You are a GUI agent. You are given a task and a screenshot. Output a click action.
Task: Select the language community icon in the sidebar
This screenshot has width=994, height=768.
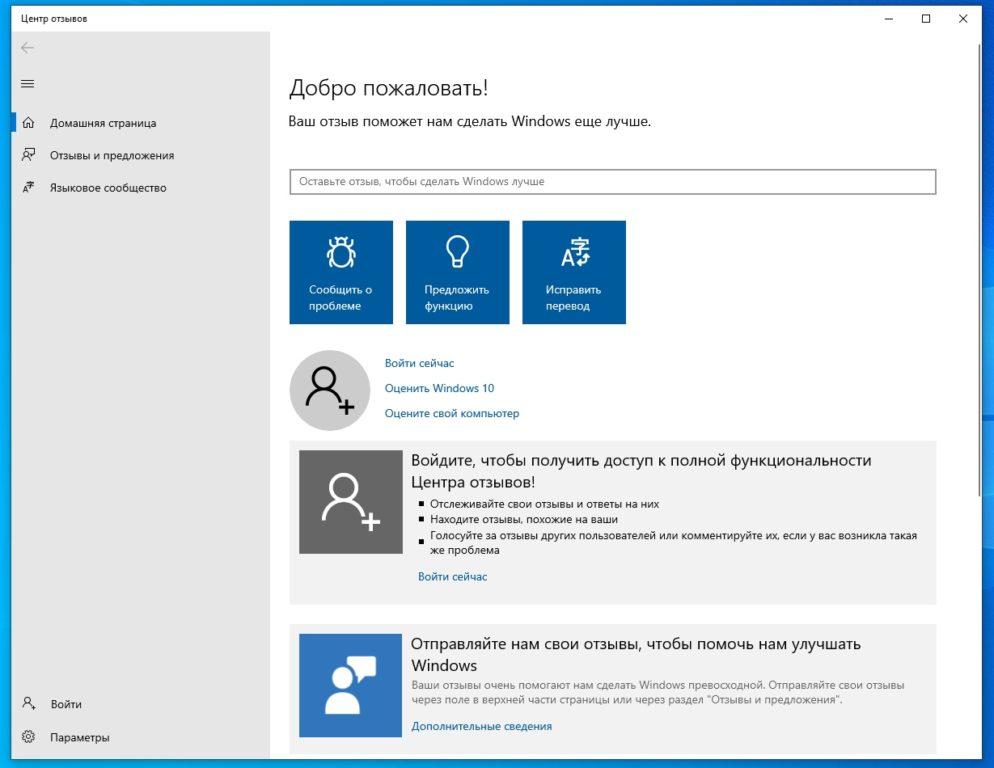pos(29,187)
